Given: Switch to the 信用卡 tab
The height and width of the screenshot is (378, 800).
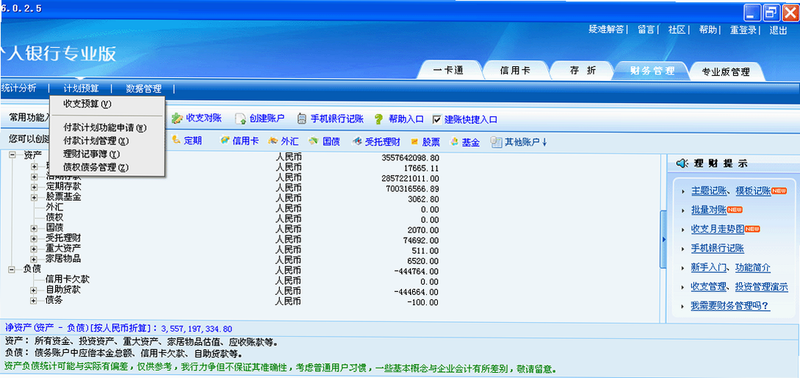Looking at the screenshot, I should tap(515, 71).
